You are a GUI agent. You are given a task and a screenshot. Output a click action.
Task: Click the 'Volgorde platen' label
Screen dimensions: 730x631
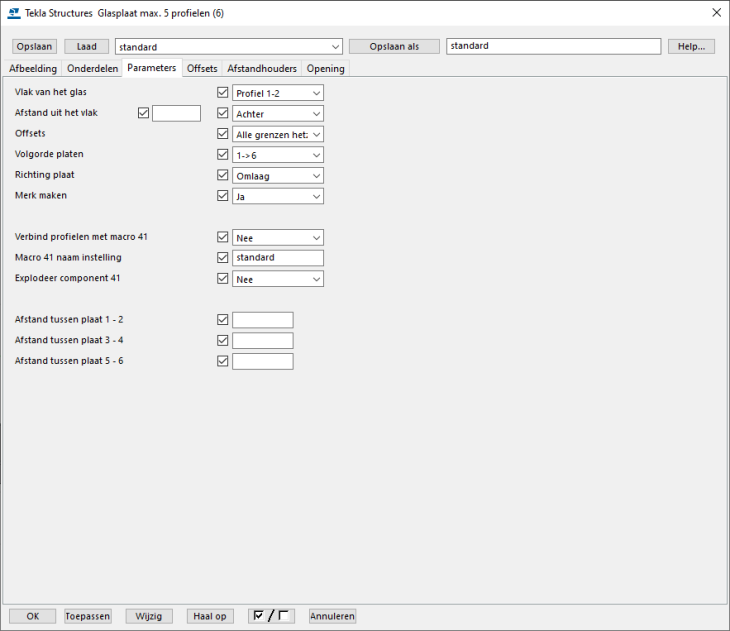click(x=49, y=154)
